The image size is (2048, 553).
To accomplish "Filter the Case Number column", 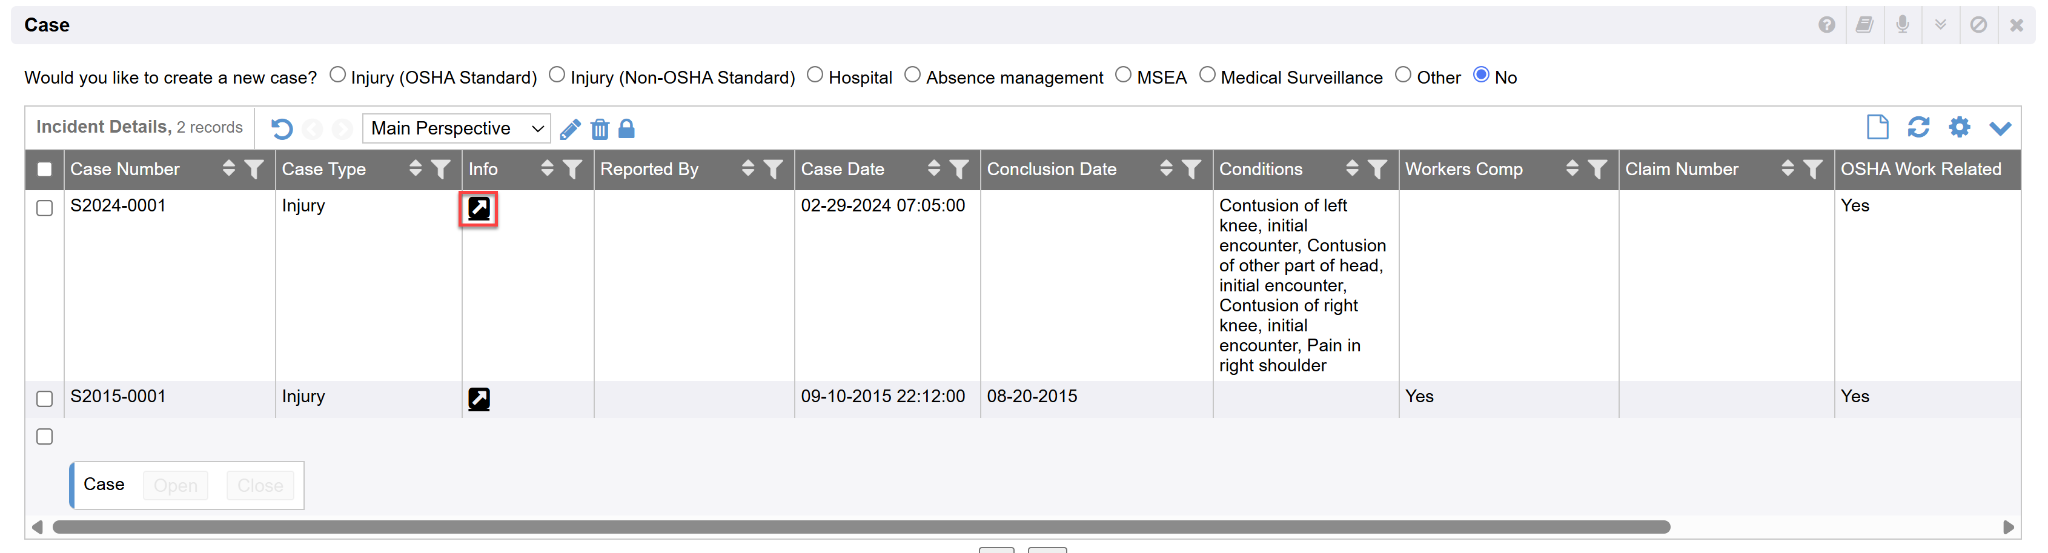I will [254, 169].
